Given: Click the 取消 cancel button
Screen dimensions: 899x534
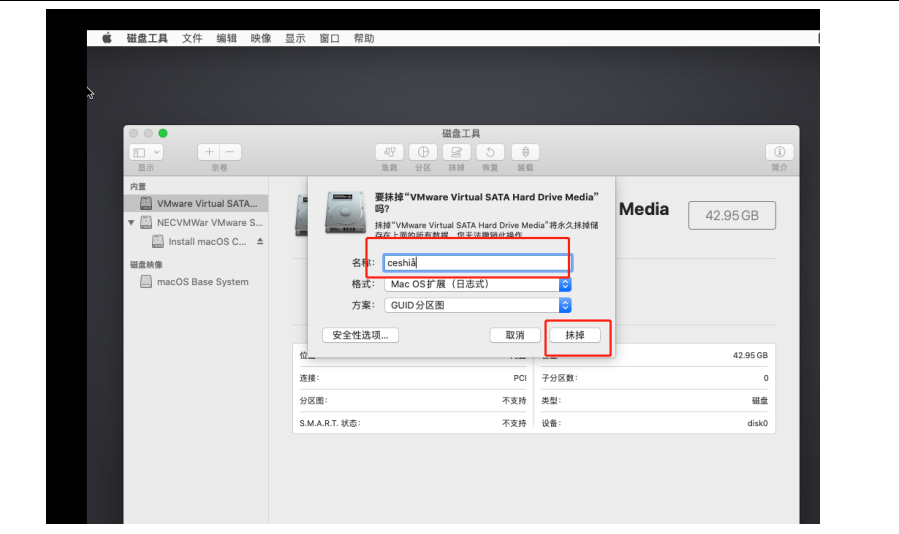Looking at the screenshot, I should tap(515, 335).
